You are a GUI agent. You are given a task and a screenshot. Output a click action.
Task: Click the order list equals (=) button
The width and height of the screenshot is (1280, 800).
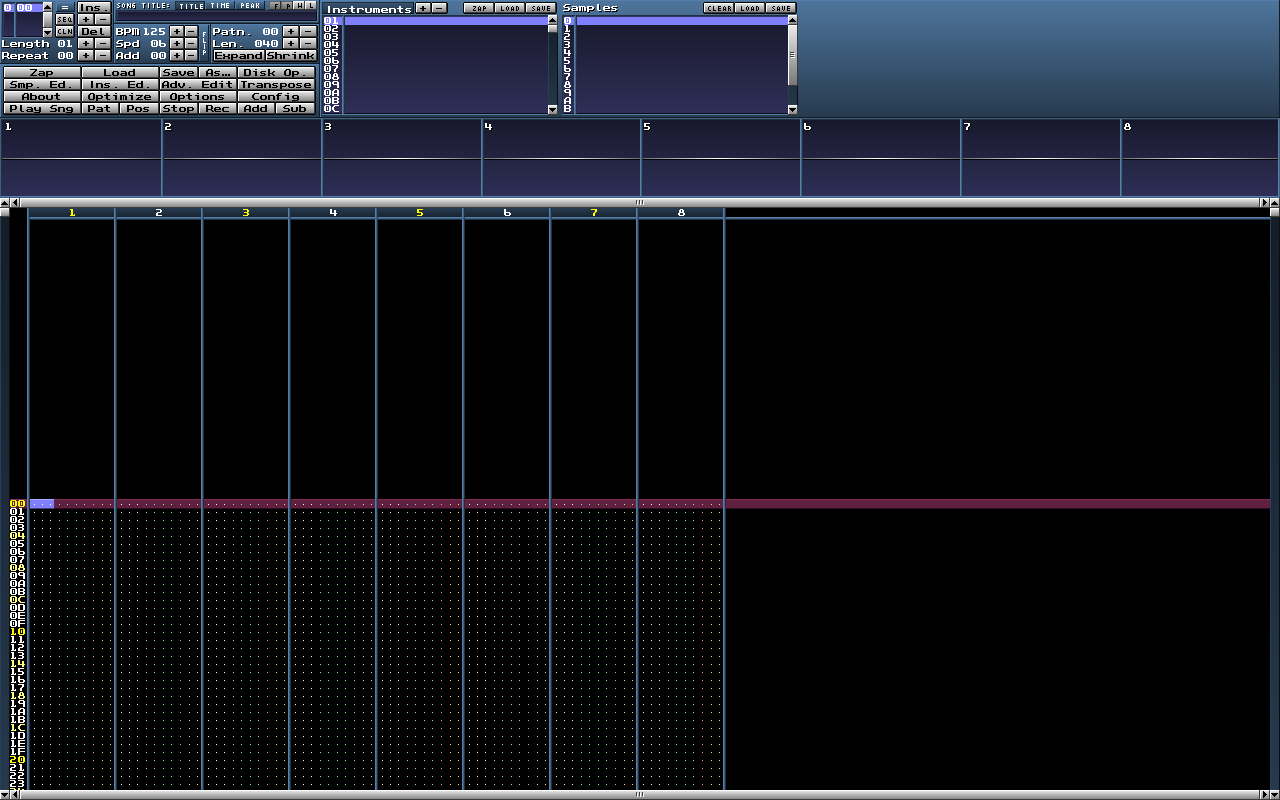(65, 7)
